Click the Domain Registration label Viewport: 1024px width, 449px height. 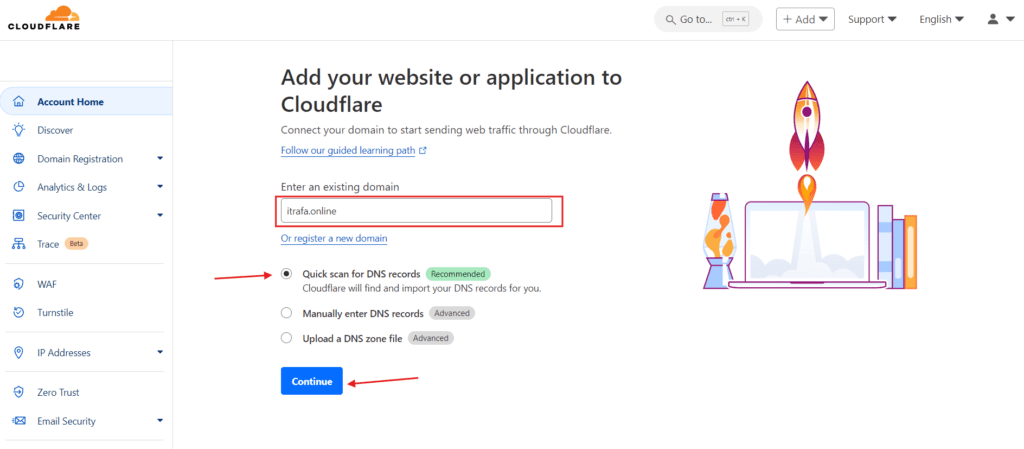click(x=80, y=159)
